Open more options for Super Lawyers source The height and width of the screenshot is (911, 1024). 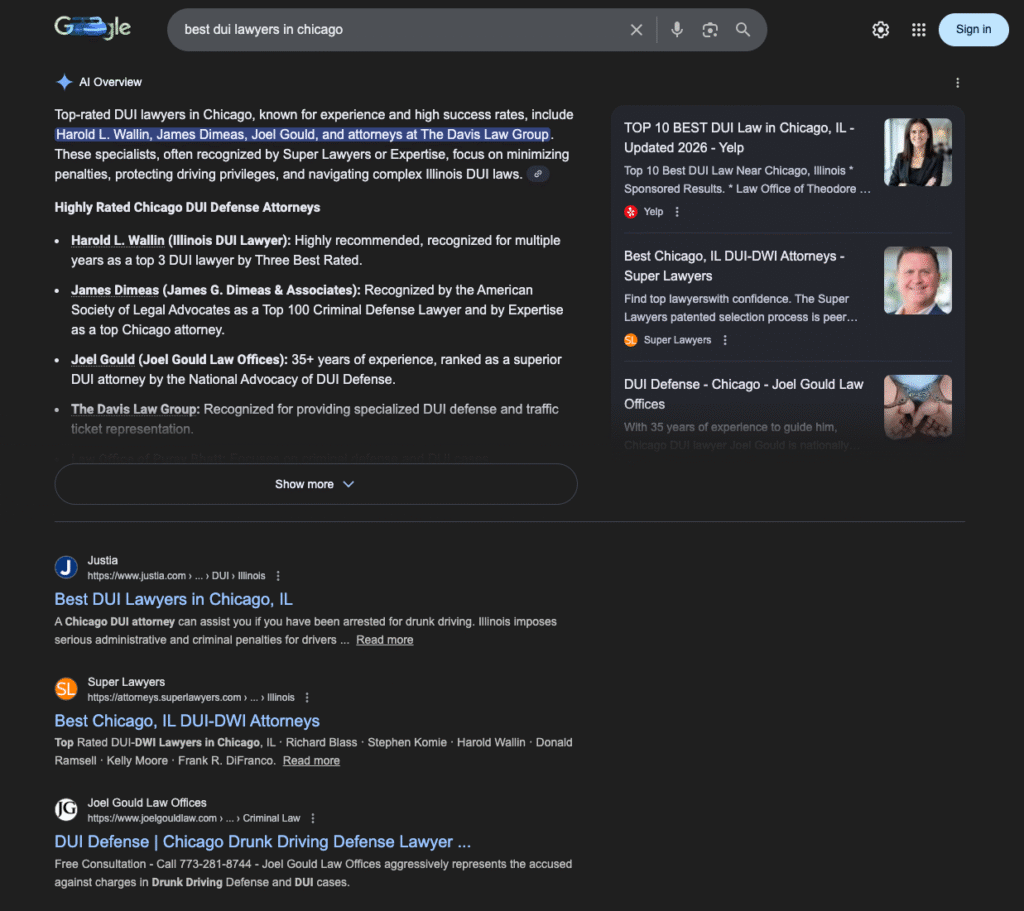coord(725,340)
